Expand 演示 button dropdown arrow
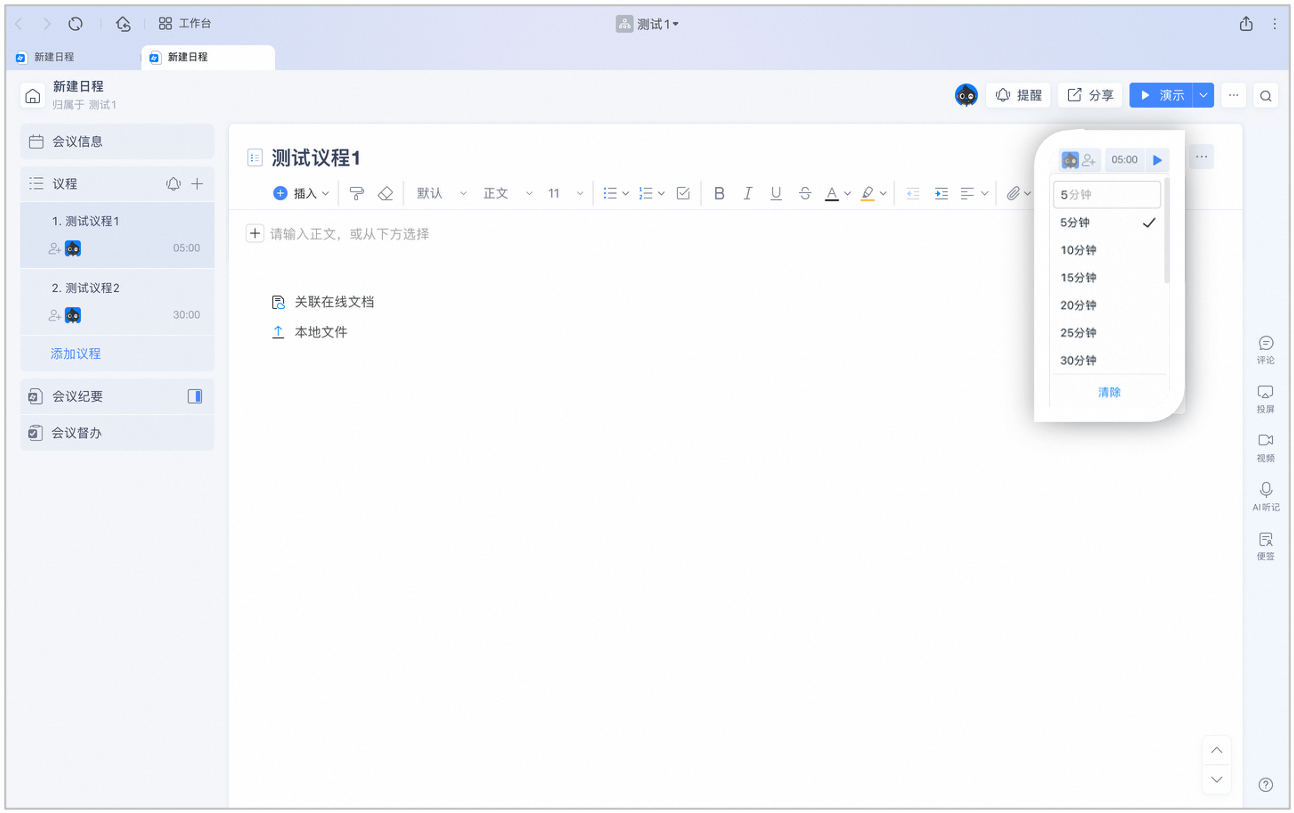1294x813 pixels. [1204, 96]
